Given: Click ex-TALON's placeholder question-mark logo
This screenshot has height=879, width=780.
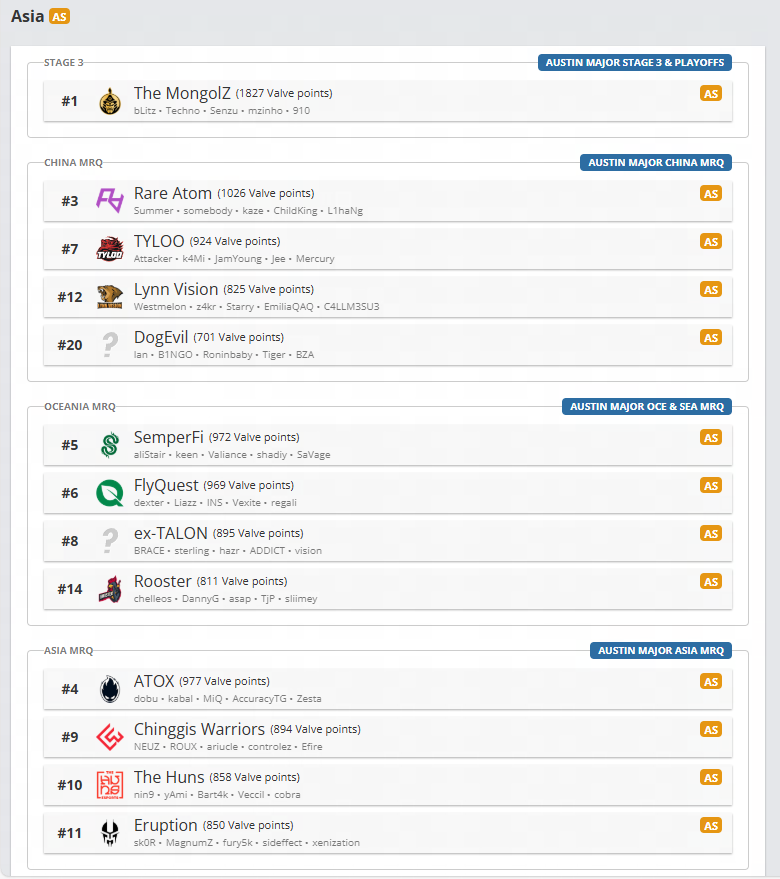Looking at the screenshot, I should tap(110, 541).
